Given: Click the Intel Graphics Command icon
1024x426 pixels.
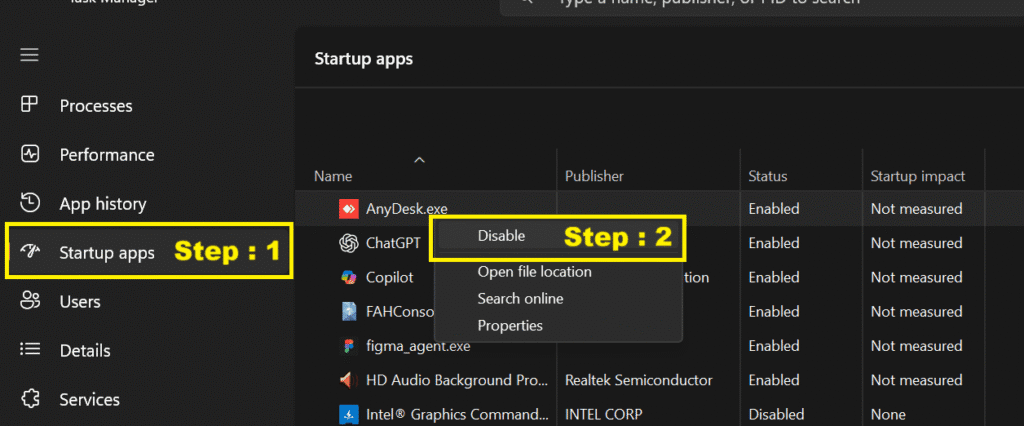Looking at the screenshot, I should (349, 414).
